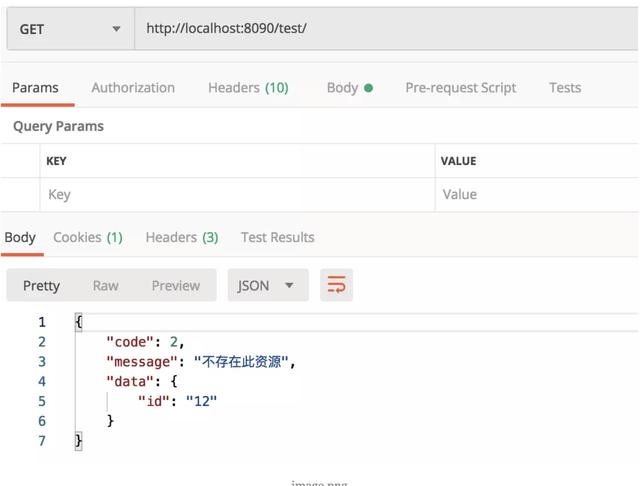Select the response Body tab
This screenshot has height=486, width=640.
[x=20, y=237]
